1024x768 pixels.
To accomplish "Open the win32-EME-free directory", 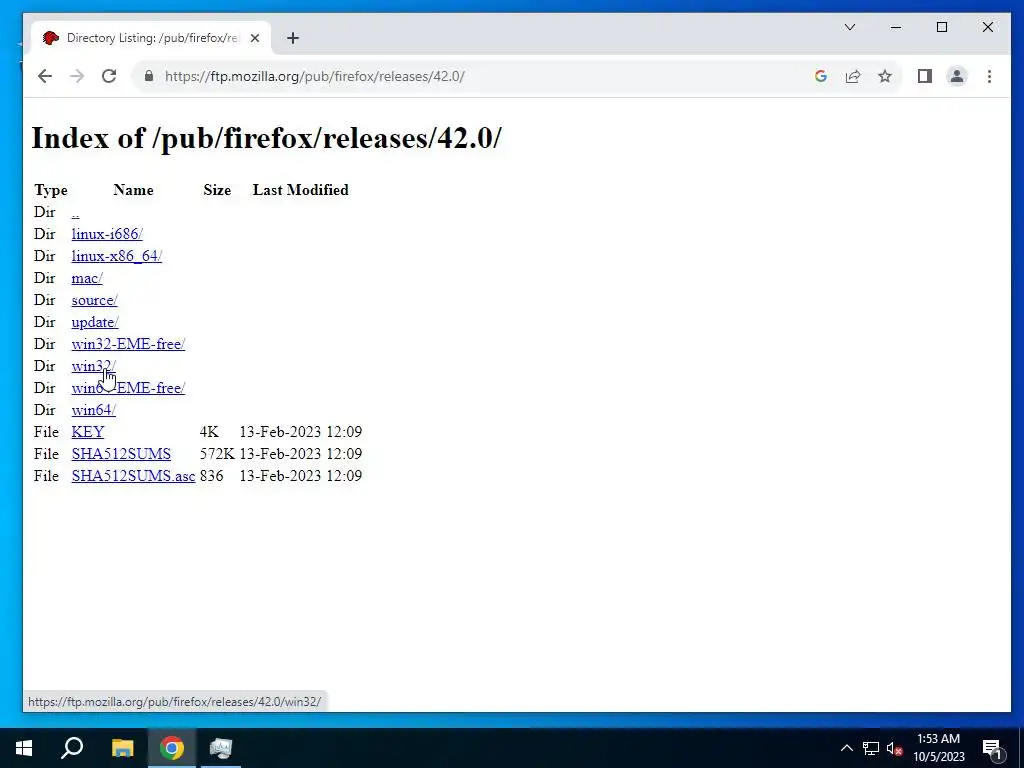I will (x=129, y=344).
